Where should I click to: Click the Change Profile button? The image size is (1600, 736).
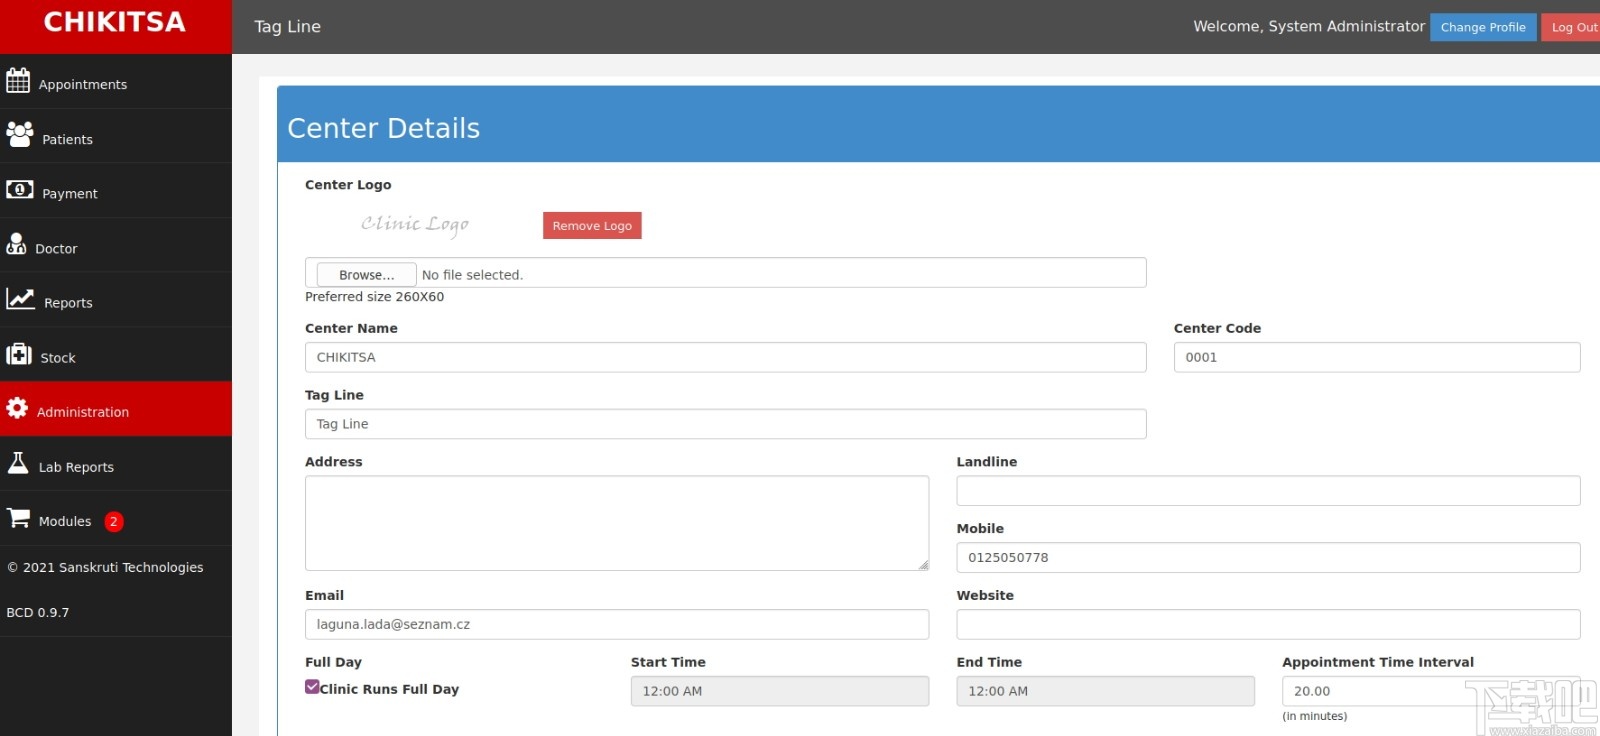point(1483,27)
